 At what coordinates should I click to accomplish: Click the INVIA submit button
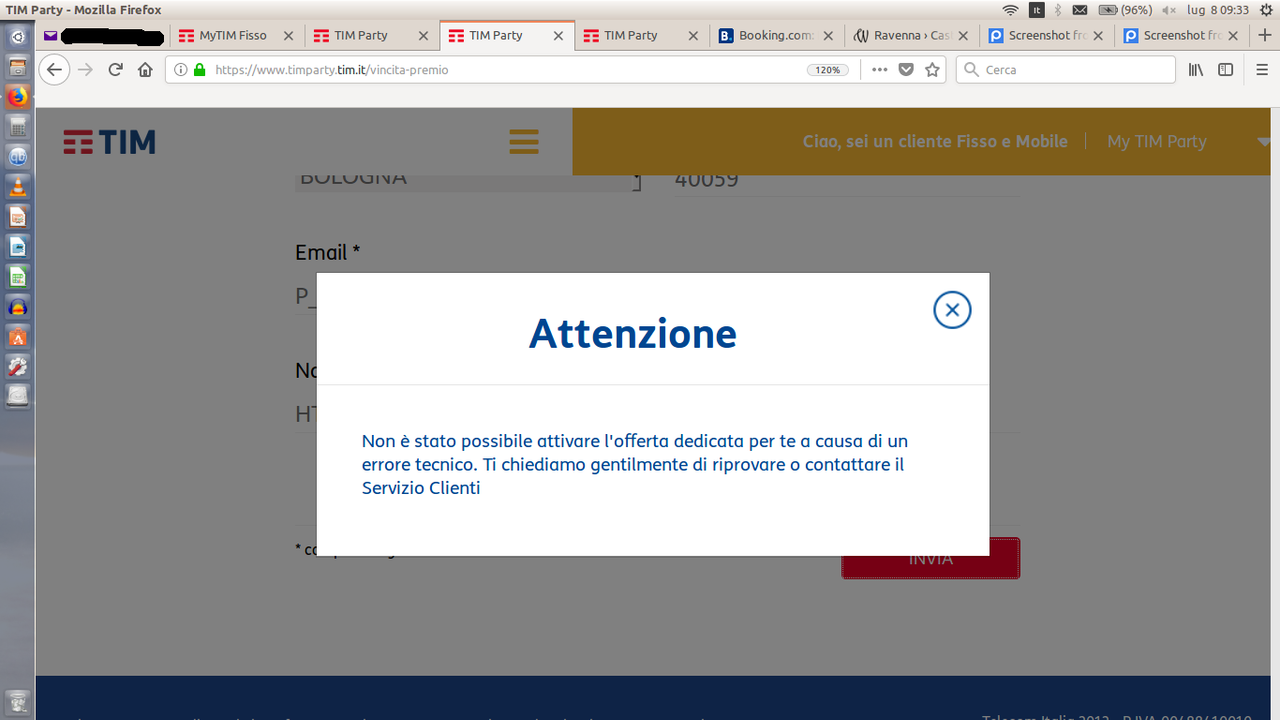tap(930, 558)
